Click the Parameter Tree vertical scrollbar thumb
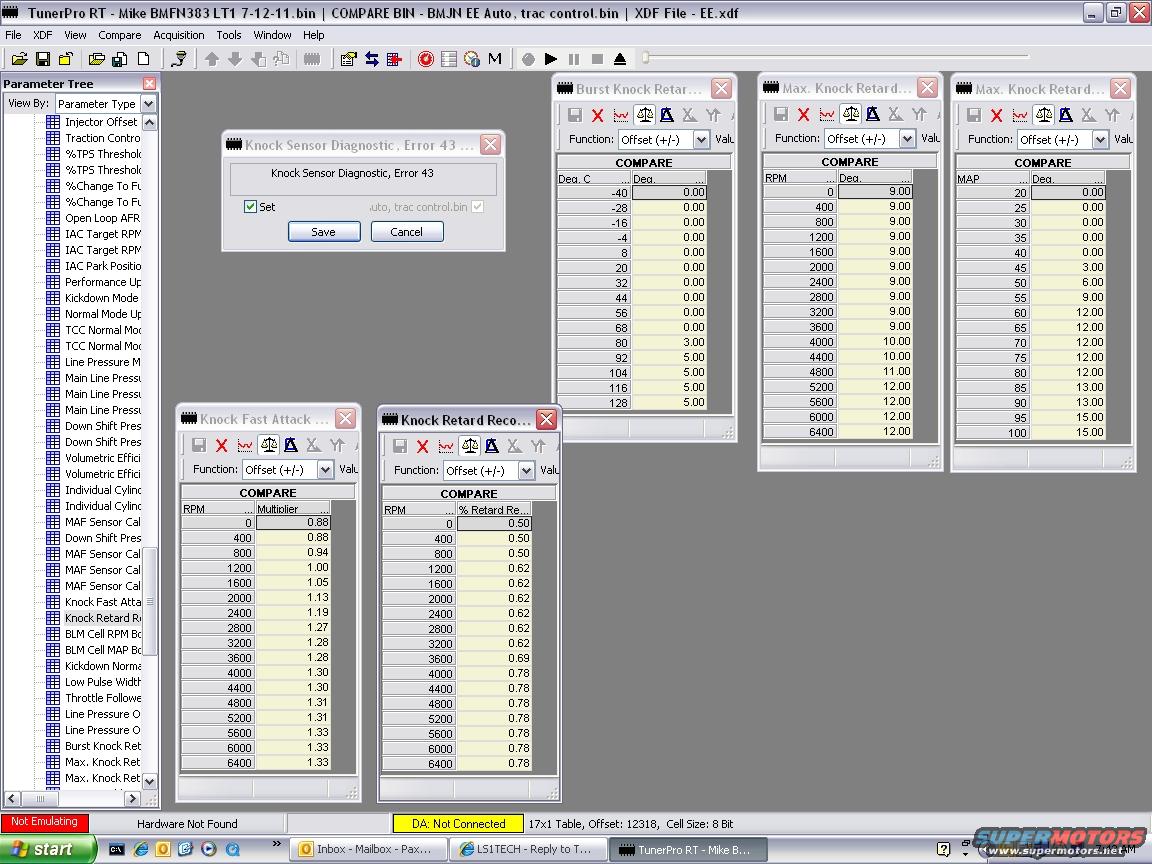 [150, 601]
